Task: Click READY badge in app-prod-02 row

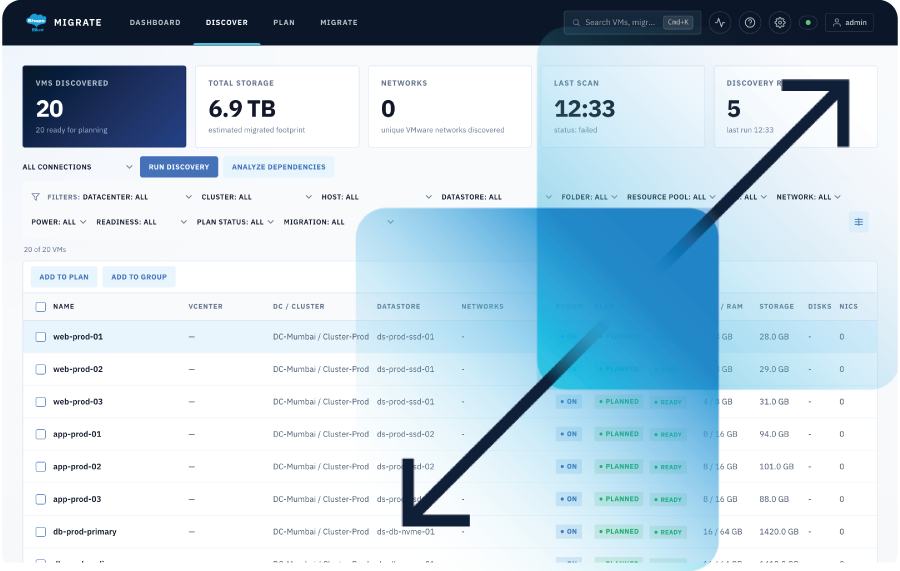Action: point(668,467)
